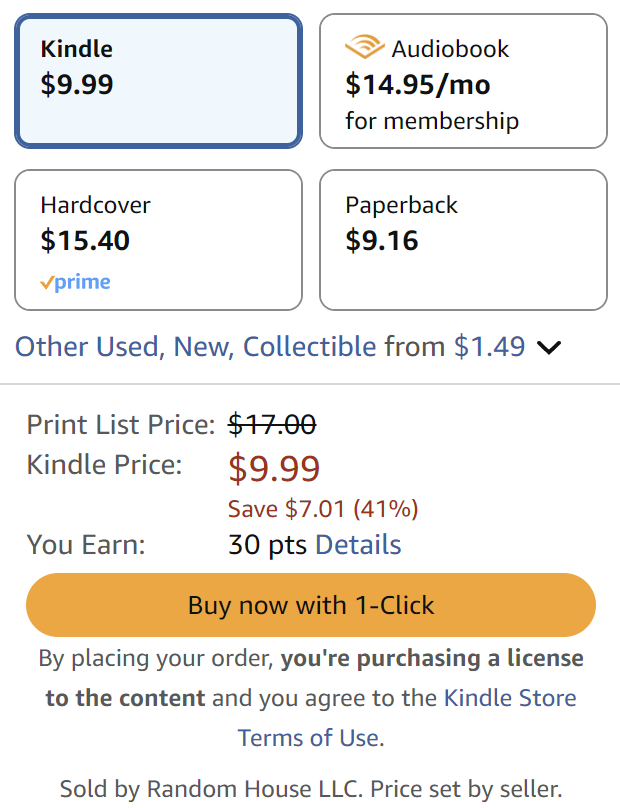Open the points Details link
620x808 pixels.
pos(358,545)
